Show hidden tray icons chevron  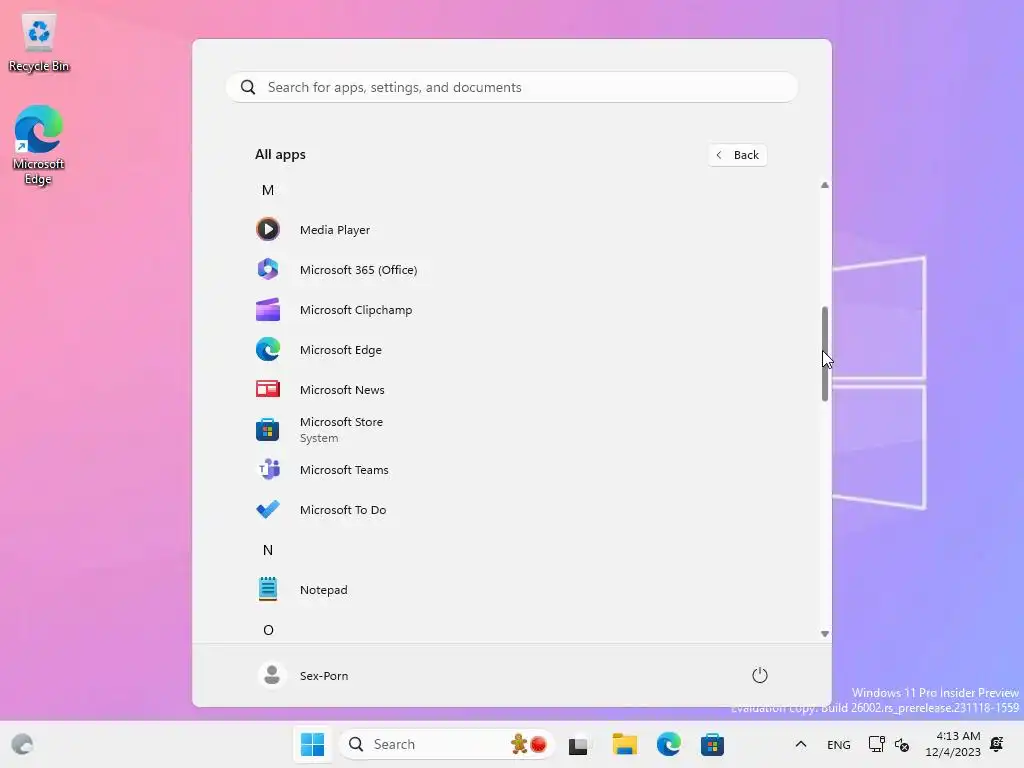click(x=801, y=744)
